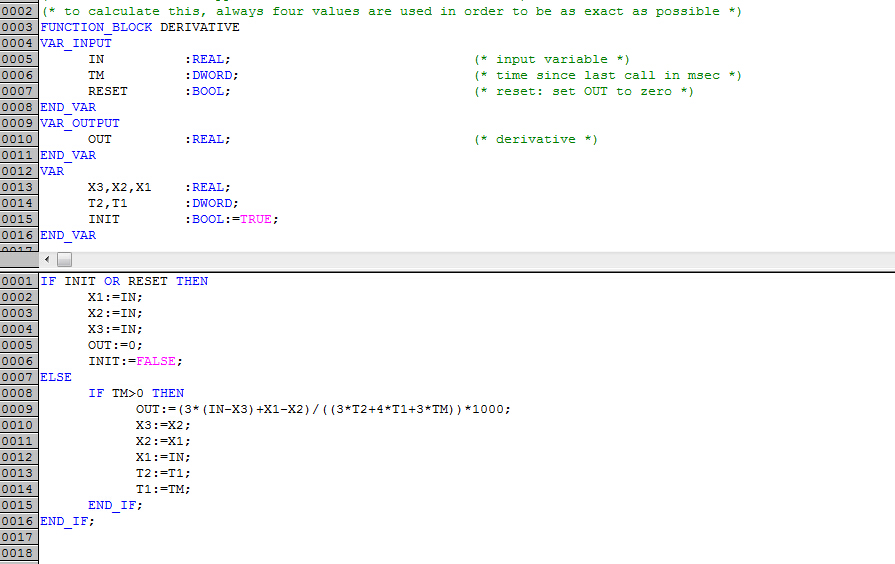Screen dimensions: 895x564
Task: Click the IF TM>0 THEN condition
Action: coord(136,393)
